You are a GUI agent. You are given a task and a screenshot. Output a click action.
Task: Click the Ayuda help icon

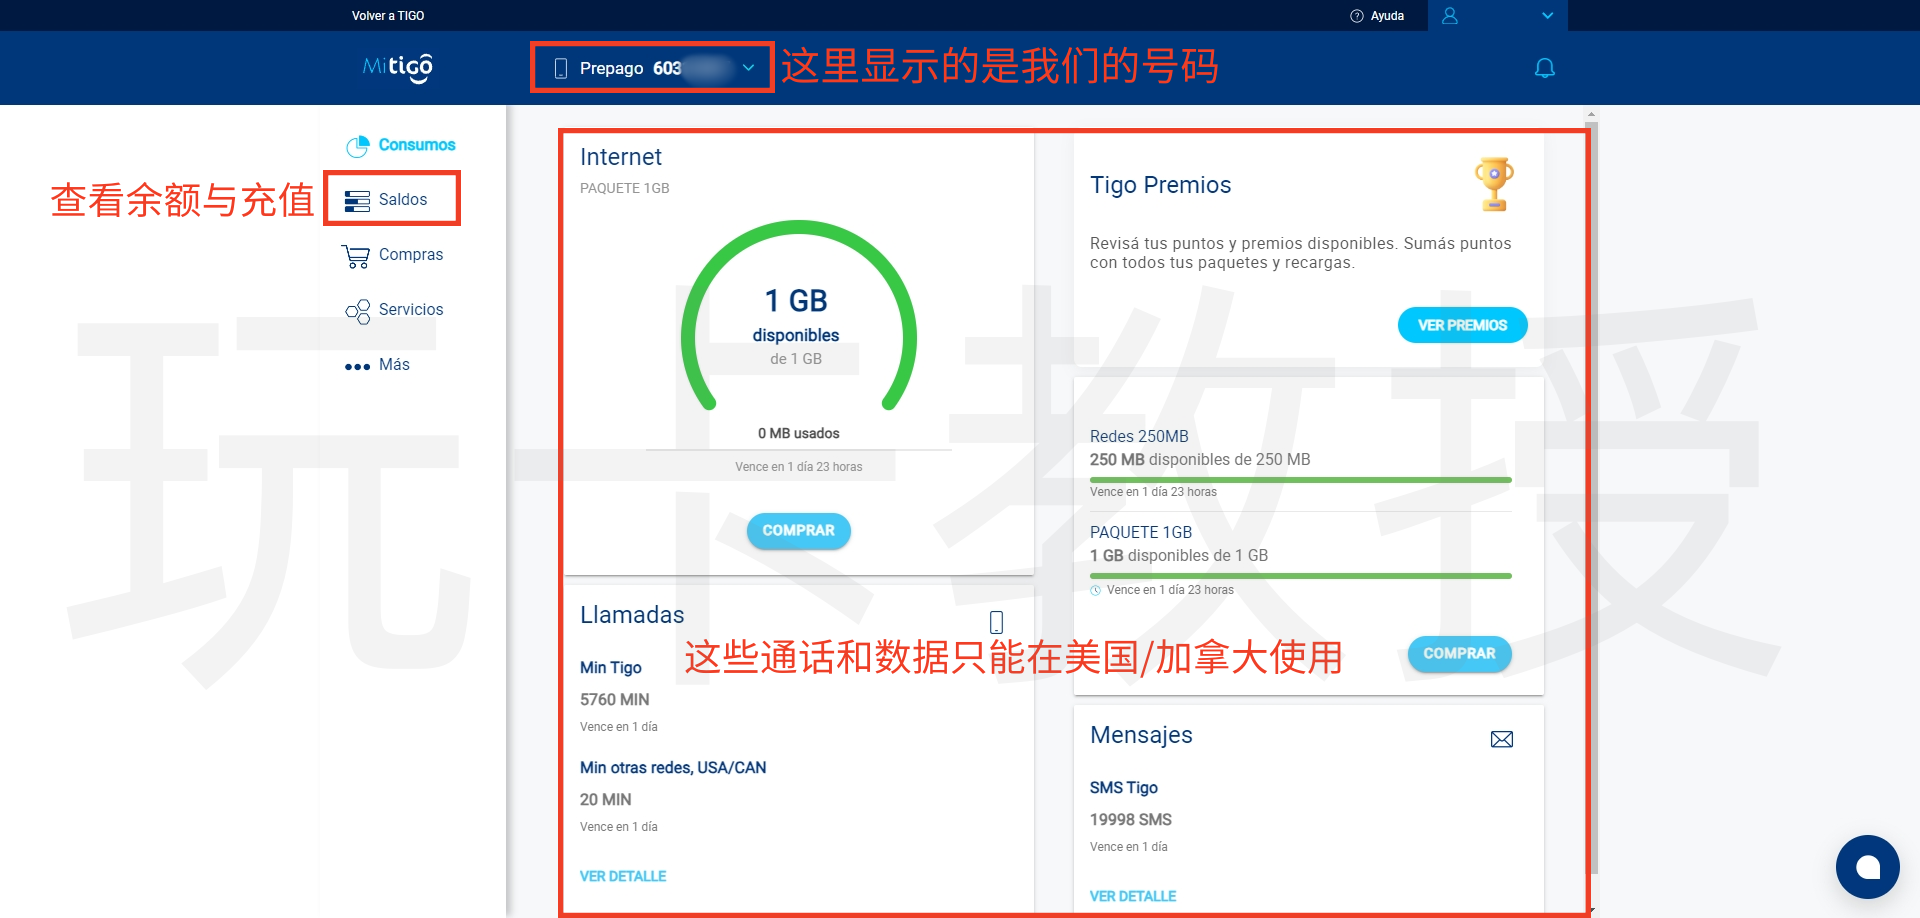[1357, 16]
